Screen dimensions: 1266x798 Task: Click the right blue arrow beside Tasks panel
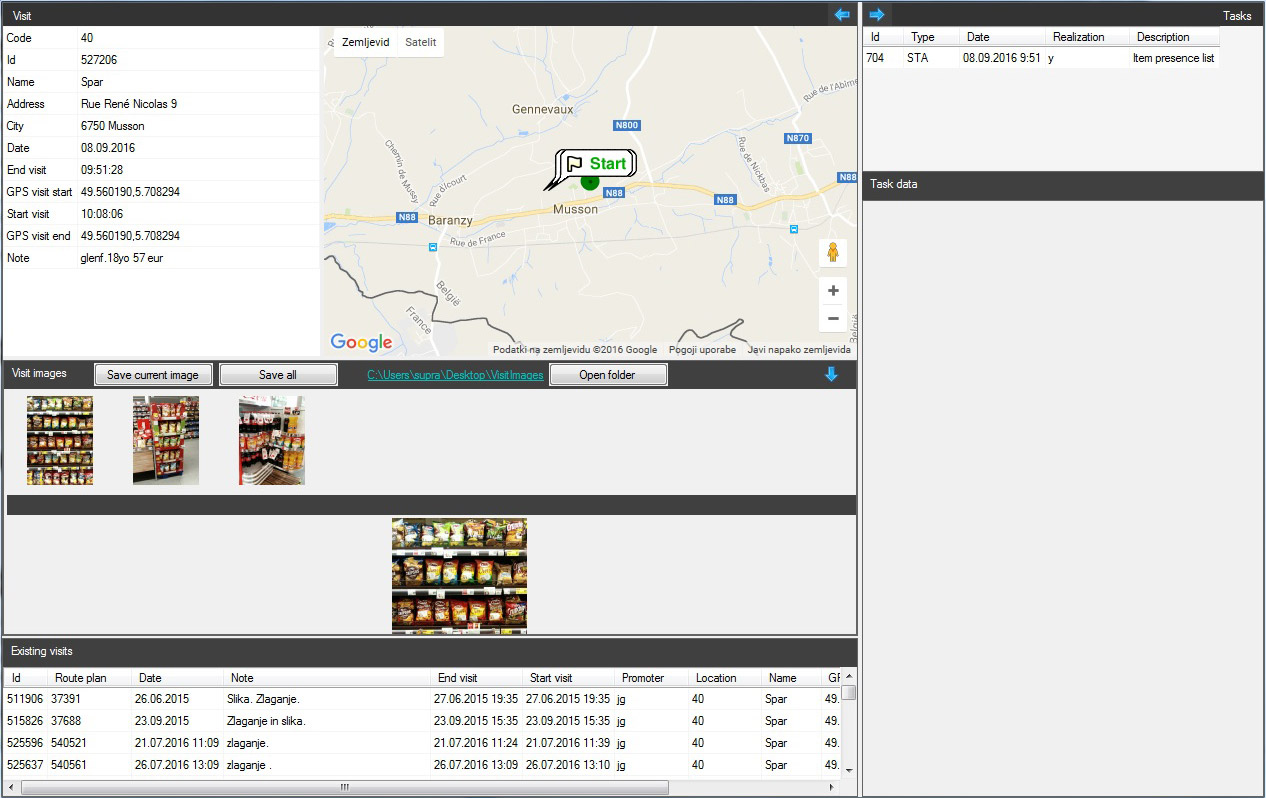[x=877, y=15]
